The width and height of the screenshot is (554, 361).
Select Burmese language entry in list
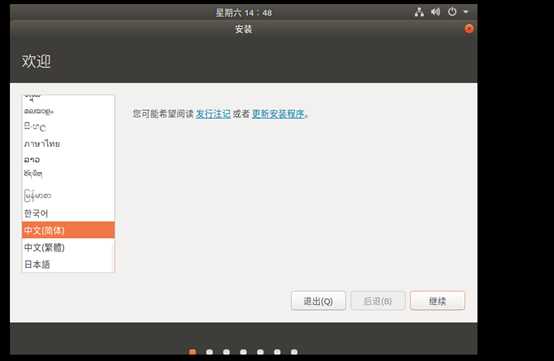pyautogui.click(x=68, y=195)
